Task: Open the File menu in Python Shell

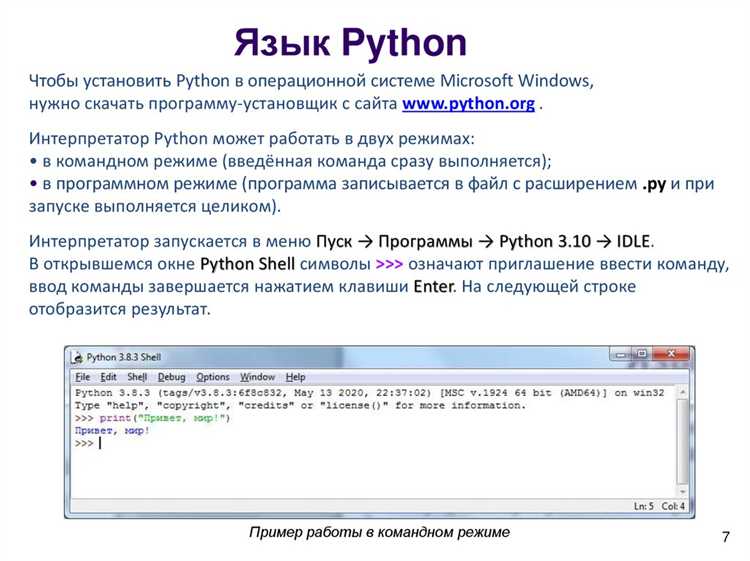Action: click(x=82, y=377)
